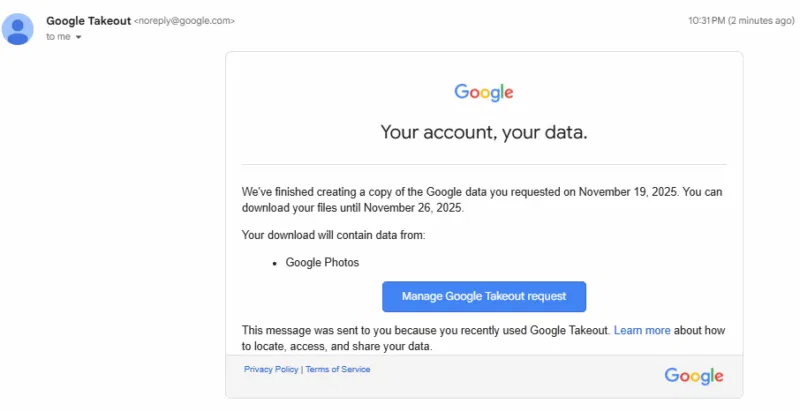Screen dimensions: 800x411
Task: Click the Google Takeout sender name
Action: point(88,20)
